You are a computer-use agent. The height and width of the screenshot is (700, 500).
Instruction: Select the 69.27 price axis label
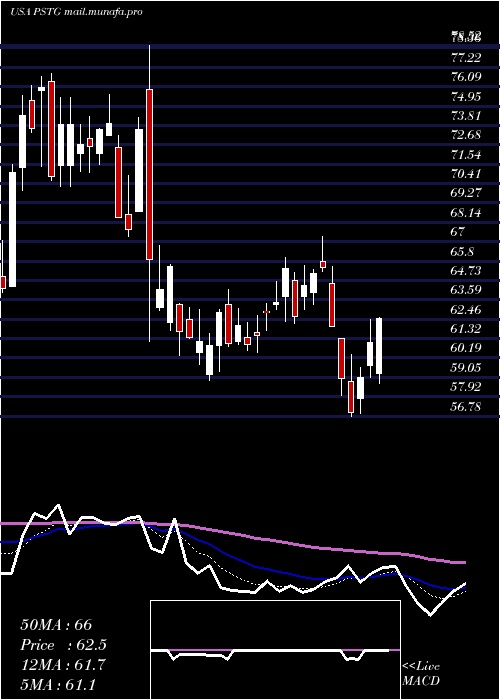tap(466, 193)
